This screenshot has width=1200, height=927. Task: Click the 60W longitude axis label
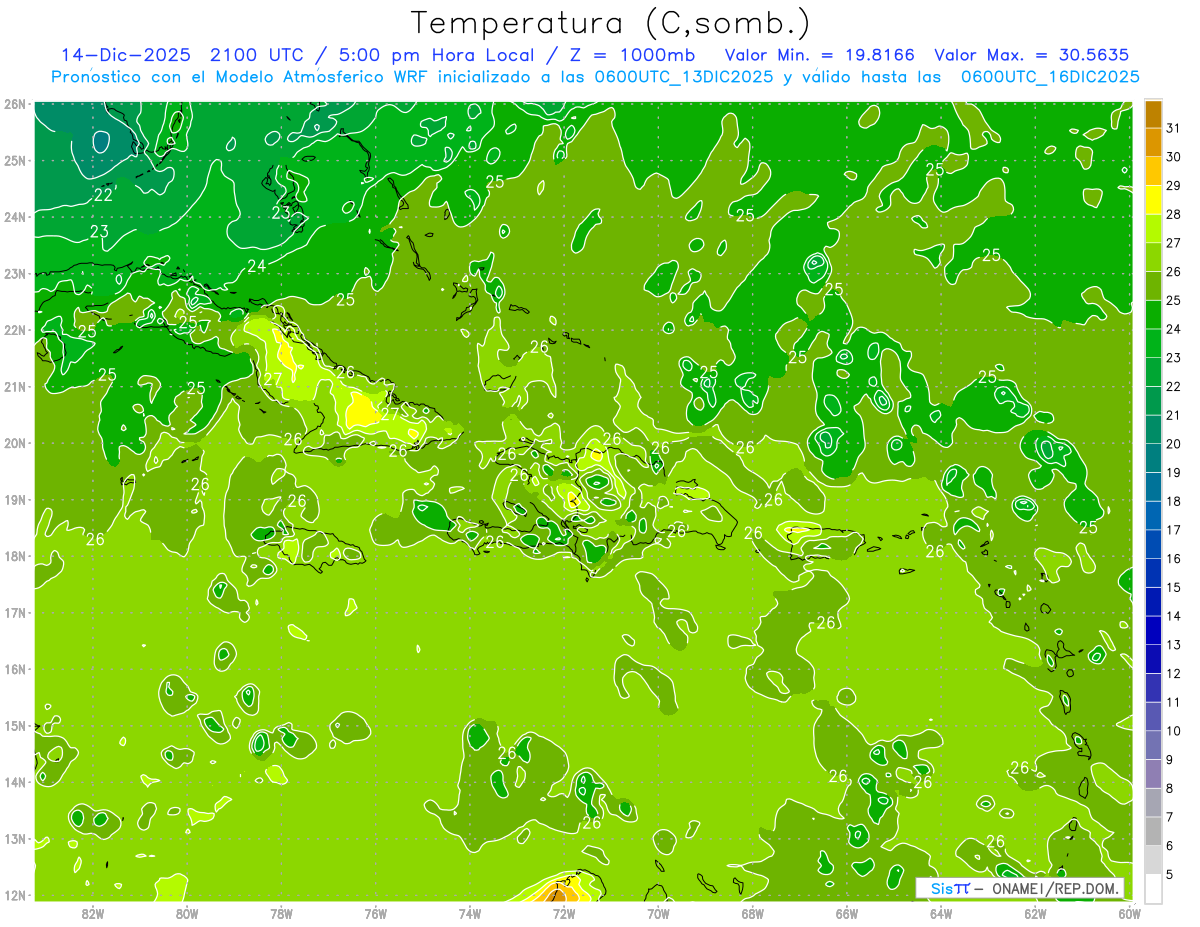click(x=1130, y=913)
